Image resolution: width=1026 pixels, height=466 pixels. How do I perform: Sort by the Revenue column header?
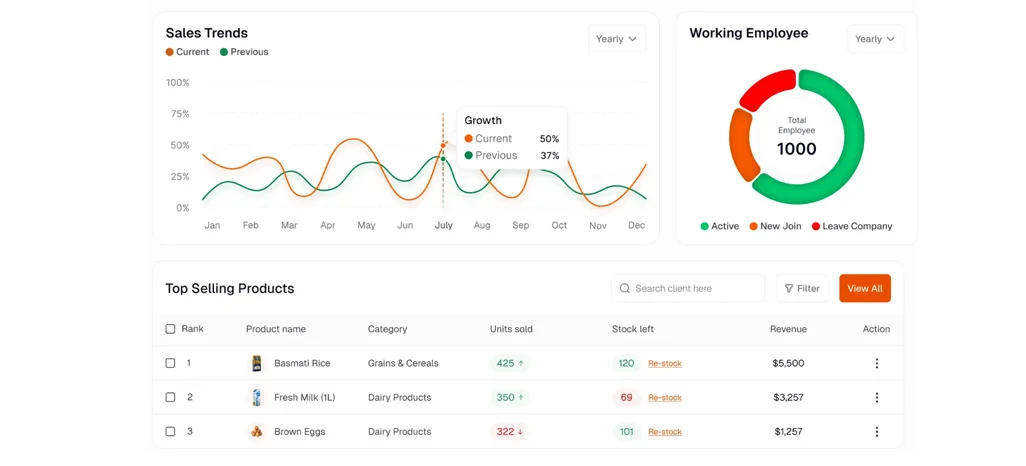[788, 329]
